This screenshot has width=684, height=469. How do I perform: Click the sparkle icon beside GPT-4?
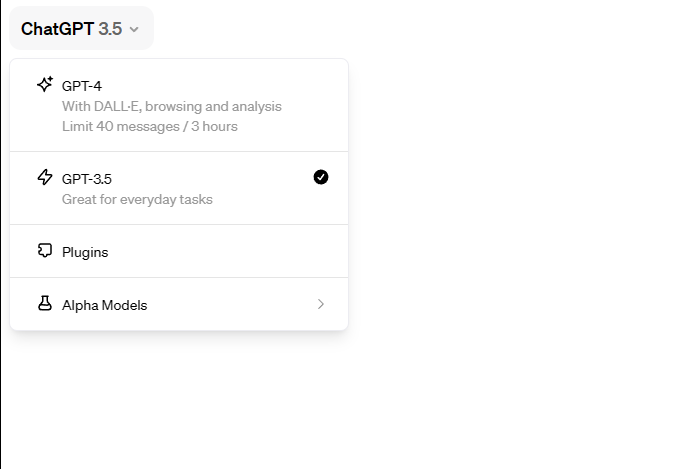click(x=45, y=85)
